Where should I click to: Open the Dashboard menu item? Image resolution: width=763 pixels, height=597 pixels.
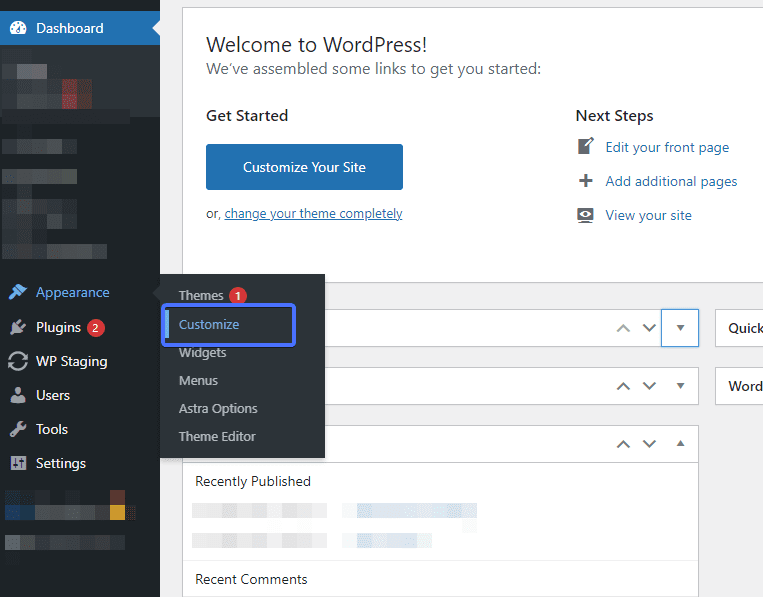click(x=80, y=28)
